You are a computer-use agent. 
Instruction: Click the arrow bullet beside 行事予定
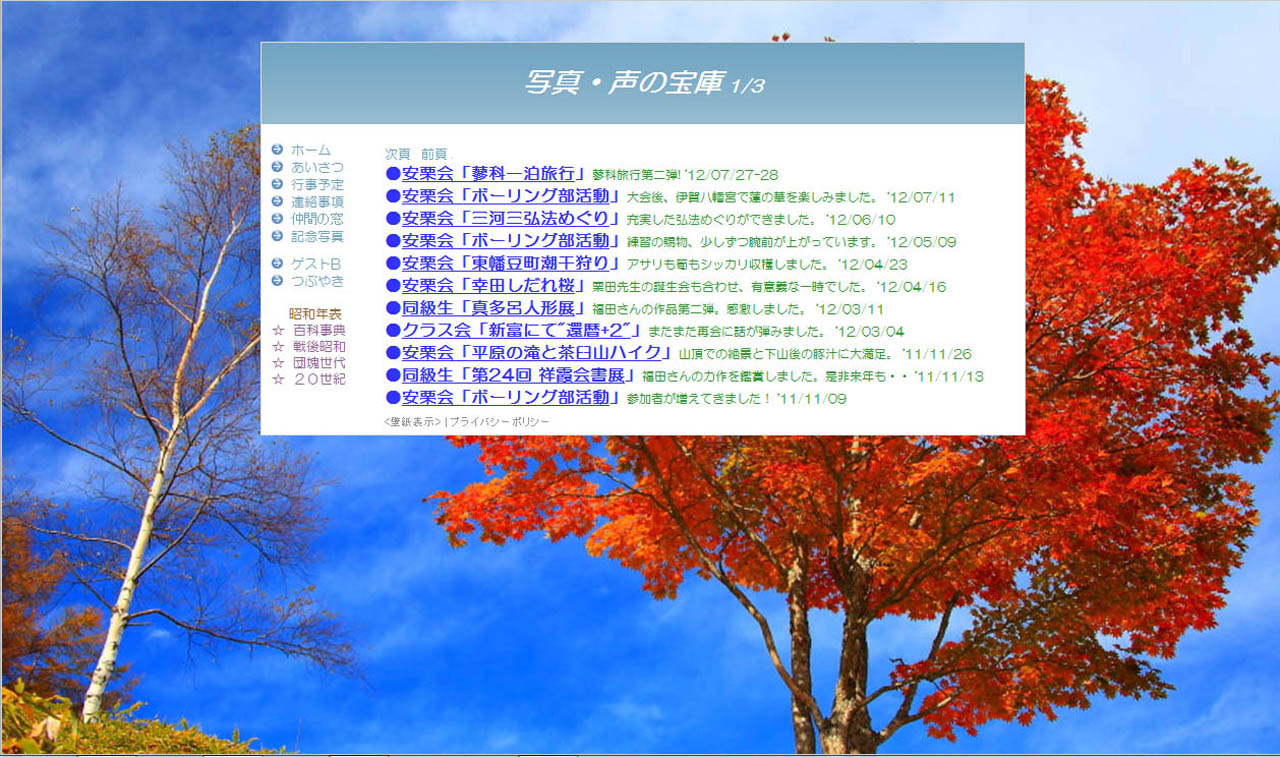pyautogui.click(x=277, y=184)
